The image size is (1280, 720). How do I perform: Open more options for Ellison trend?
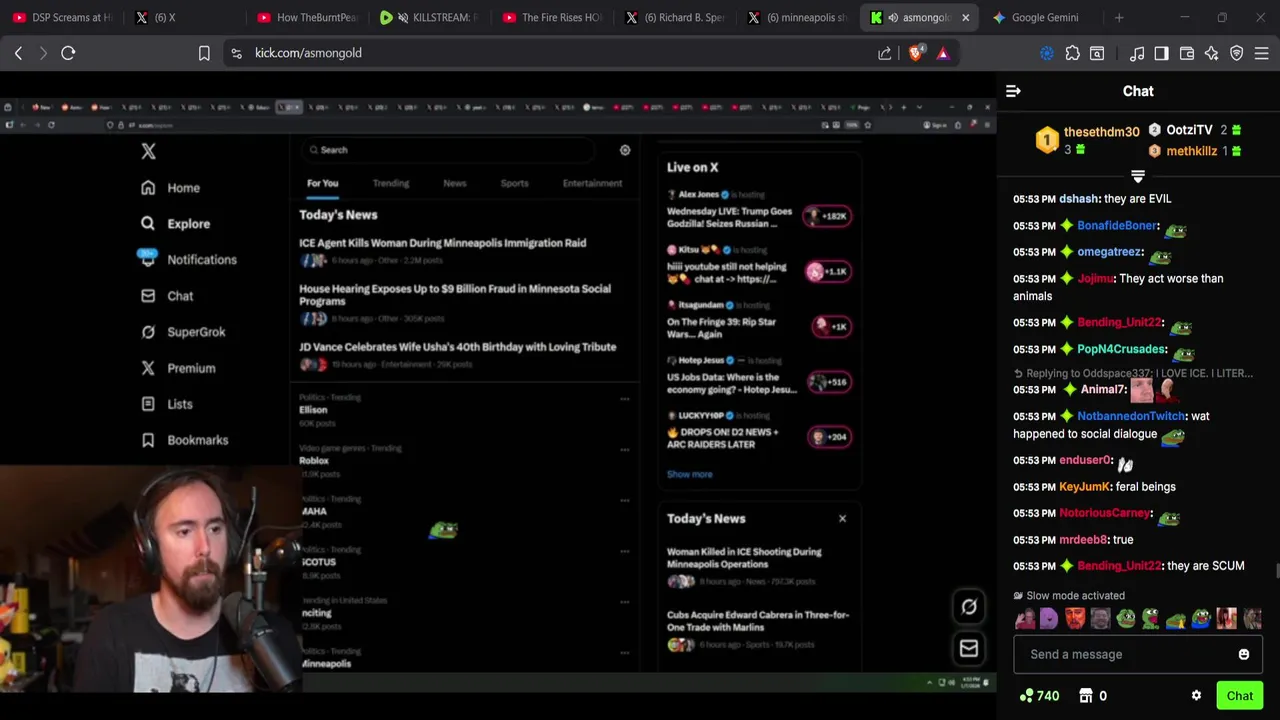click(x=625, y=398)
